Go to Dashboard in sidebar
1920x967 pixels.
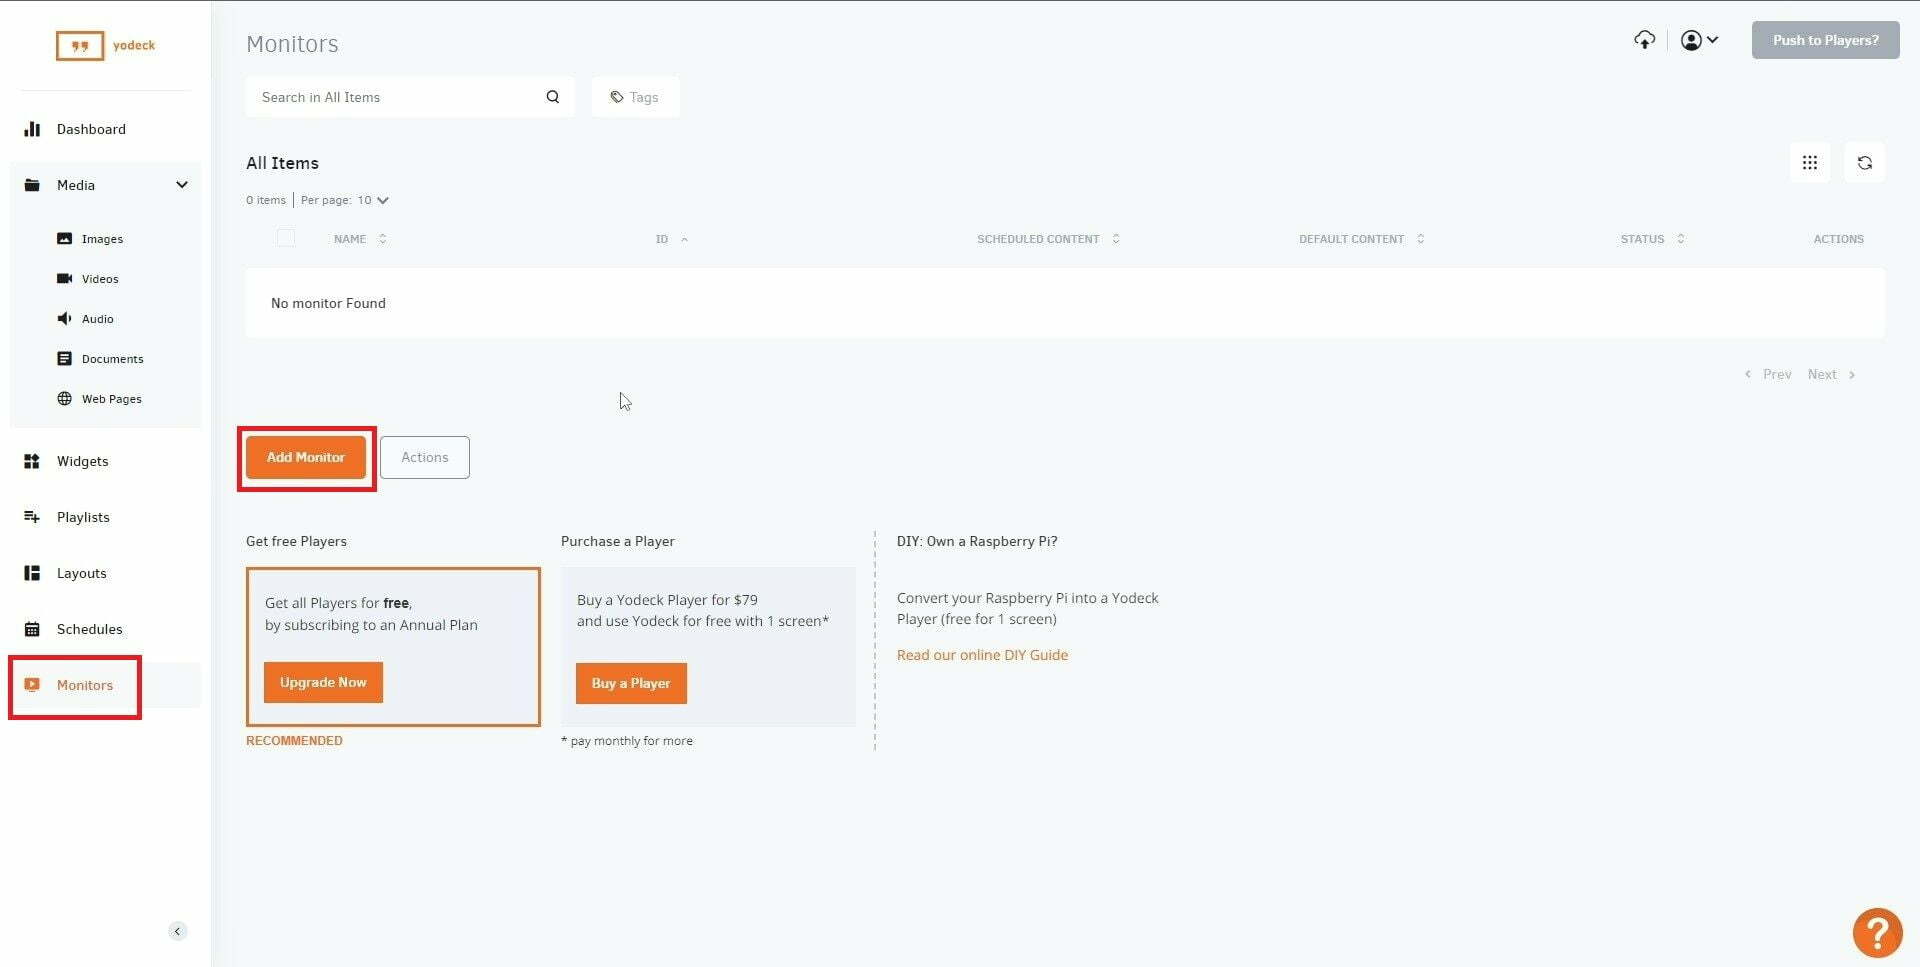[x=91, y=129]
